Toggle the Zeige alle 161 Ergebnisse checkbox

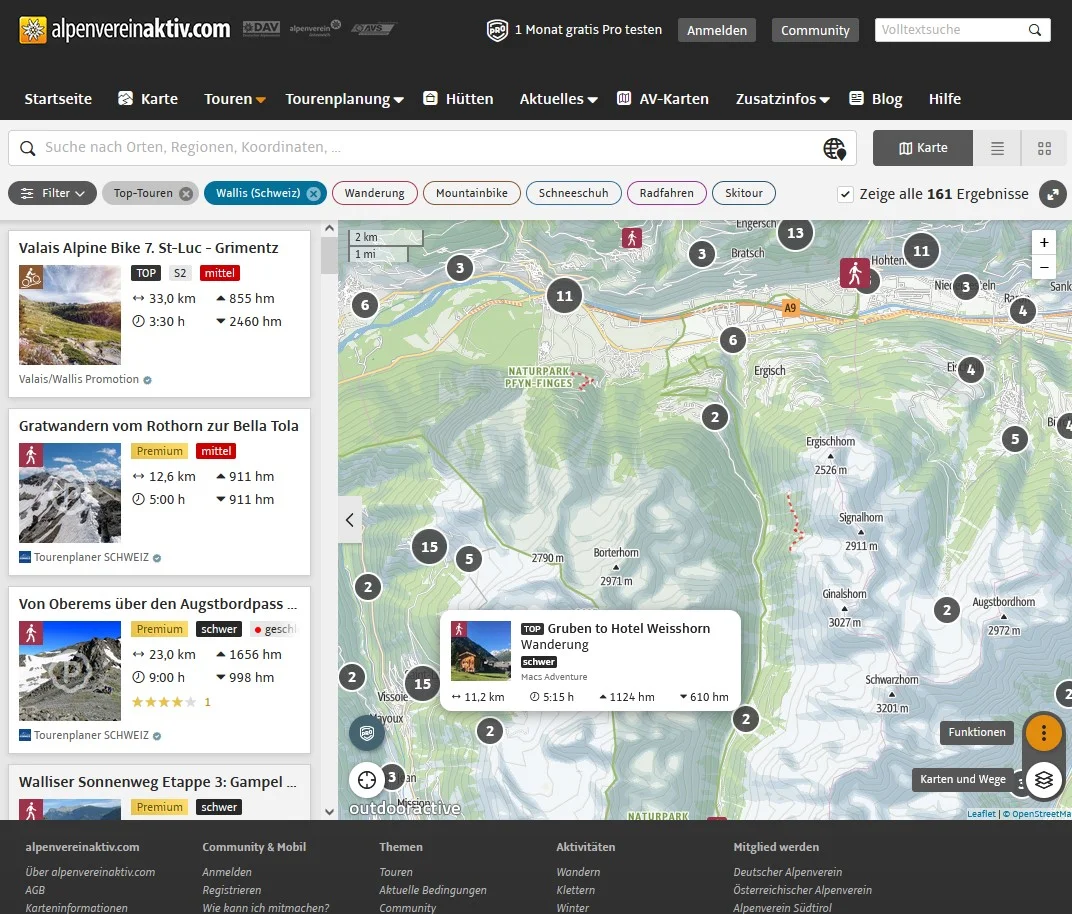[846, 194]
